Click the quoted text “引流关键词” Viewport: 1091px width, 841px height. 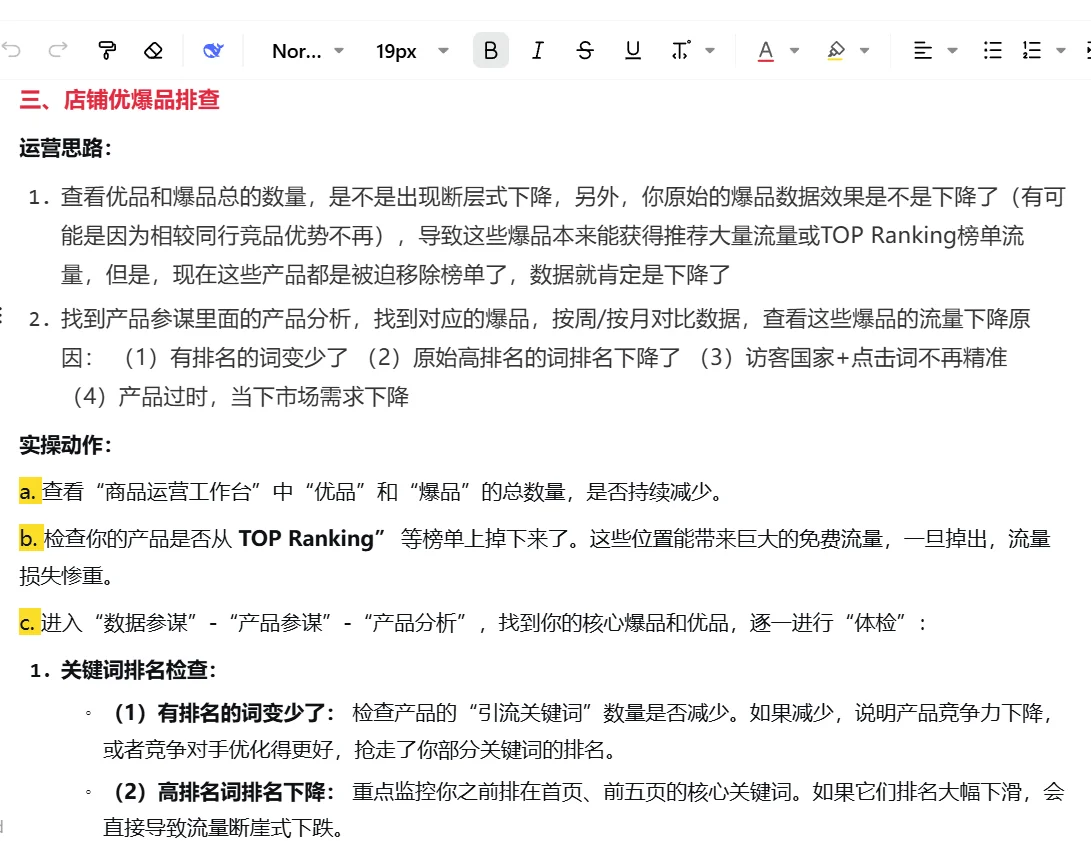click(530, 712)
